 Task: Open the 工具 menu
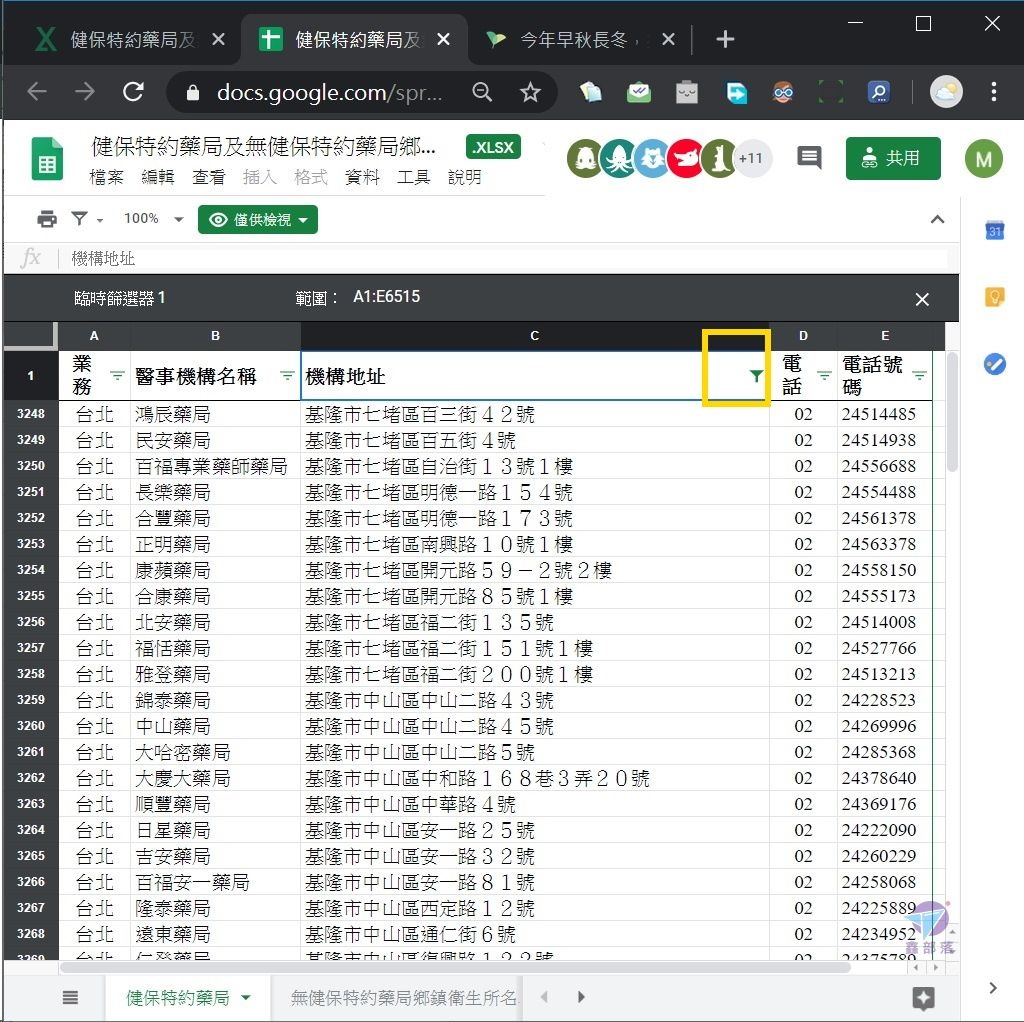(x=413, y=177)
